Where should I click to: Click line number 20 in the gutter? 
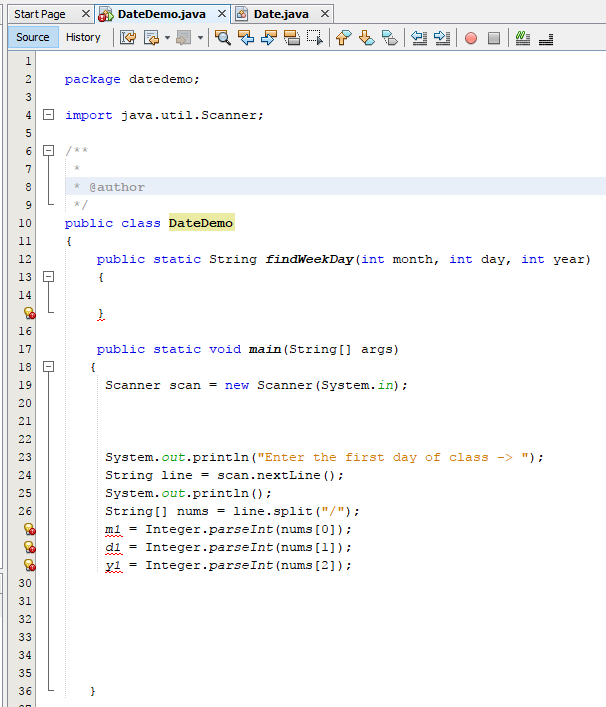[x=25, y=403]
